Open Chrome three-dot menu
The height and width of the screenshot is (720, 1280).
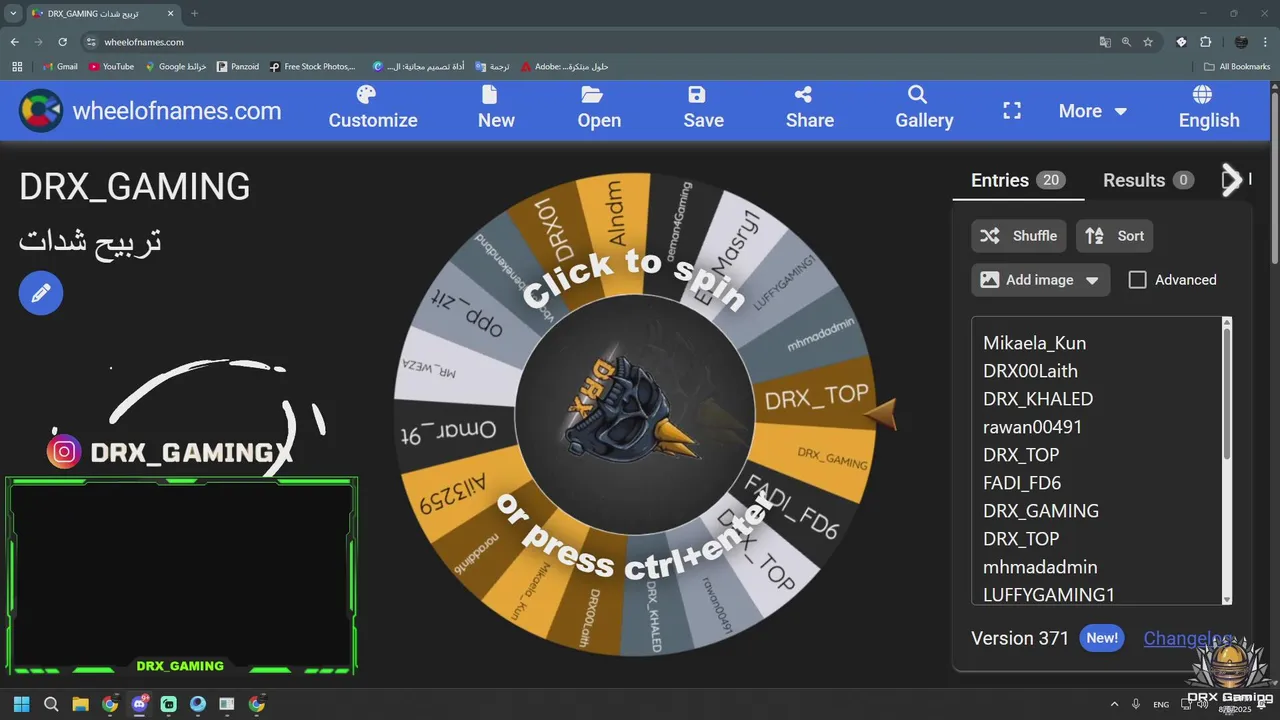(x=1265, y=42)
